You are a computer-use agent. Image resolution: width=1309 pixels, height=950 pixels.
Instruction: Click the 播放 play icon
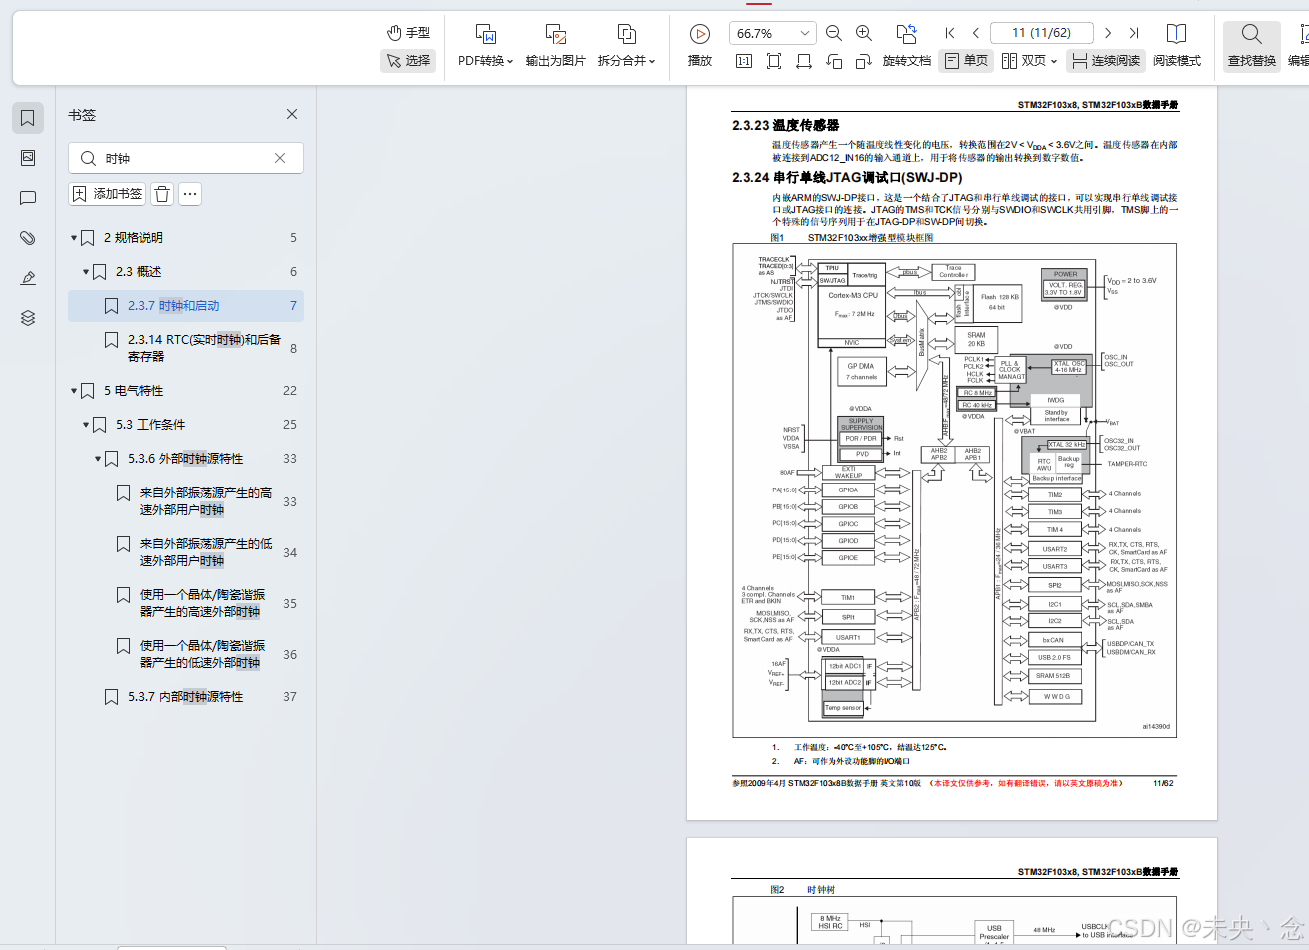(700, 34)
